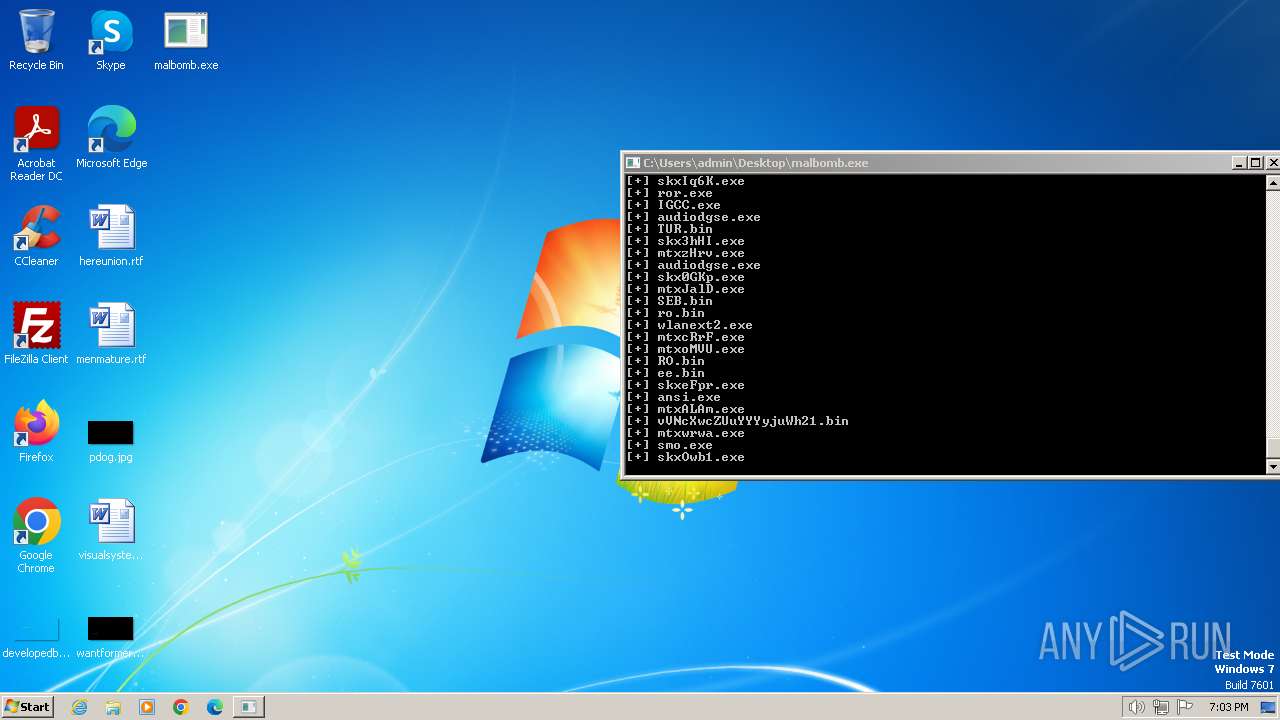Screen dimensions: 1280x720
Task: Click the vUNcXwcZUuYYYyjuWh21.bin line
Action: pyautogui.click(x=738, y=421)
